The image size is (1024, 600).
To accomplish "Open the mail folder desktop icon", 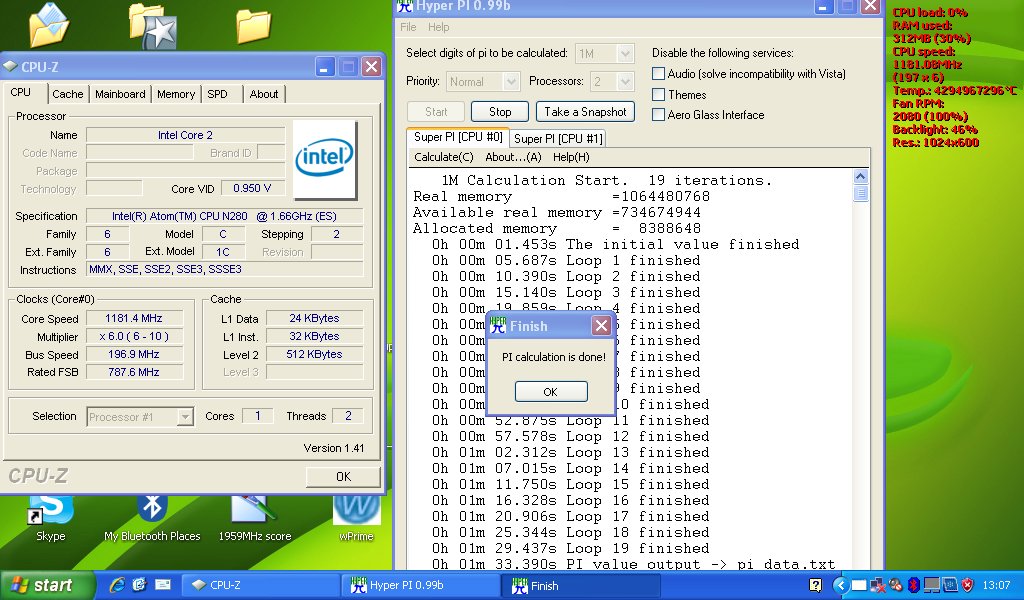I will (x=49, y=25).
